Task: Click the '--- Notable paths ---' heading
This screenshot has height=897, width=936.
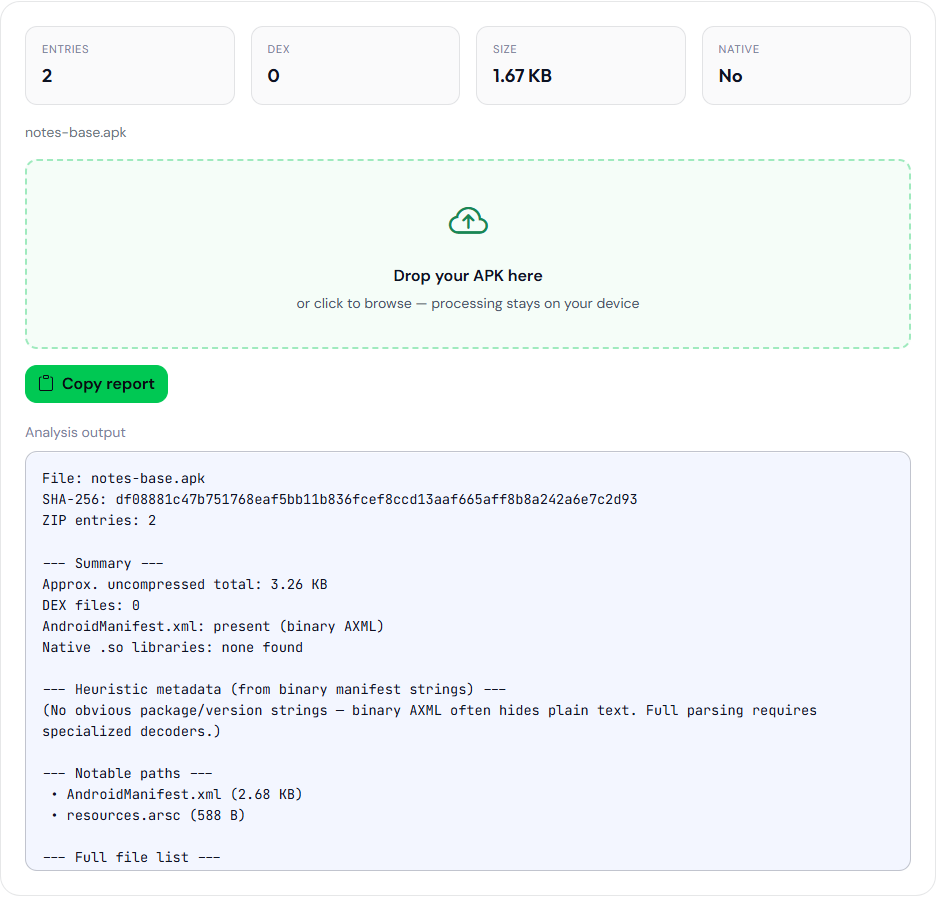Action: click(127, 773)
